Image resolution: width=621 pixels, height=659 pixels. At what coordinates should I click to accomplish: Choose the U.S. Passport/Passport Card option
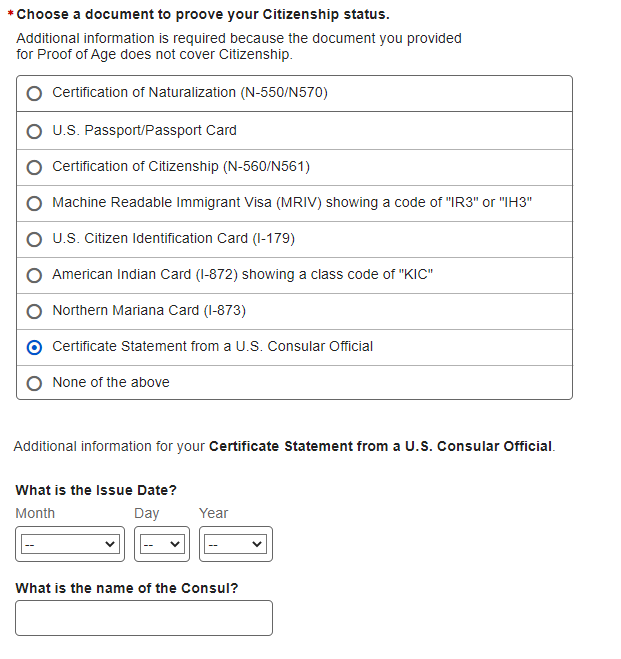[x=35, y=130]
